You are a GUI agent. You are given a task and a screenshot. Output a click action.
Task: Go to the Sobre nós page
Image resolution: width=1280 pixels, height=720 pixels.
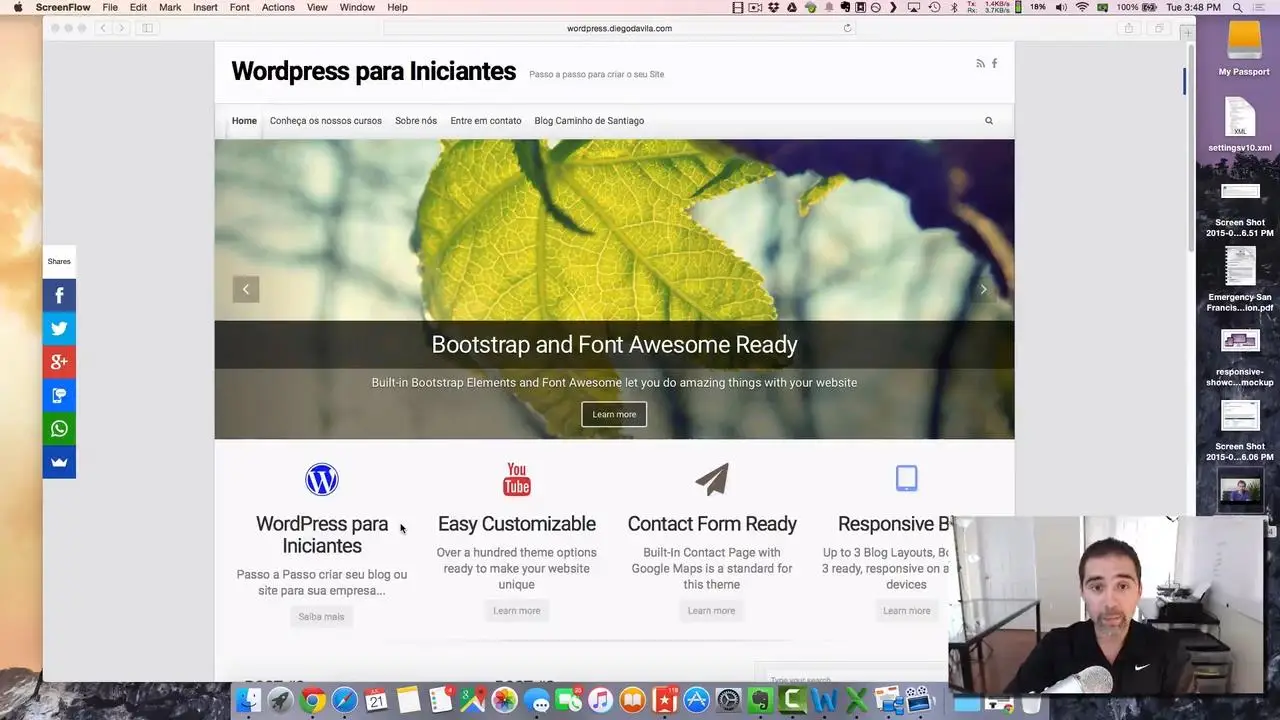pos(416,121)
